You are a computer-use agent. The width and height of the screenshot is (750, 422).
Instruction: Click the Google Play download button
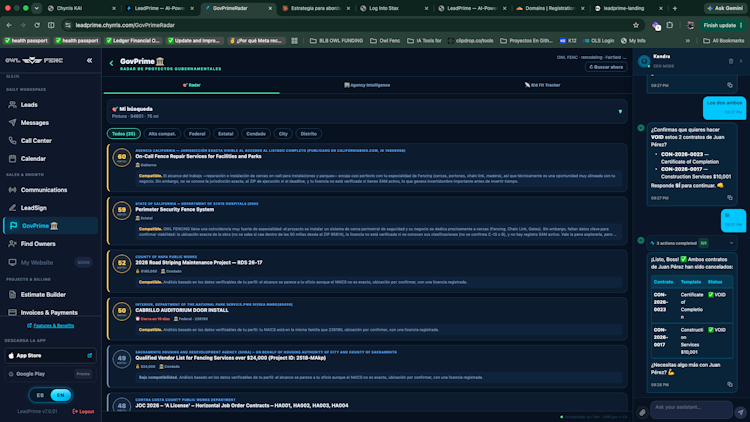pyautogui.click(x=50, y=374)
